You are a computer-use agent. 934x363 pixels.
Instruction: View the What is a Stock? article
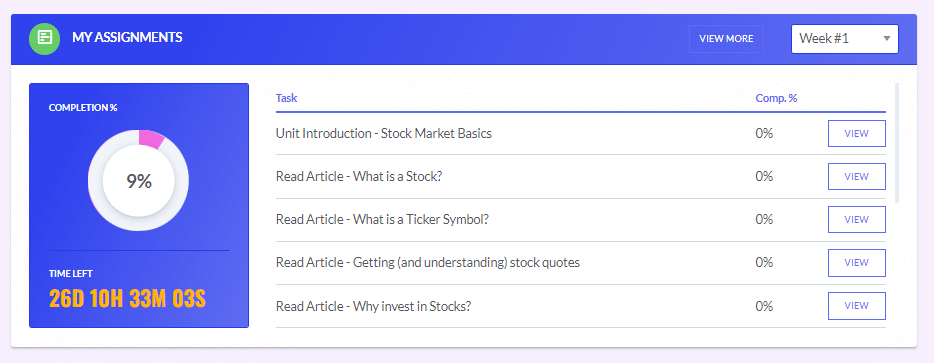[857, 176]
